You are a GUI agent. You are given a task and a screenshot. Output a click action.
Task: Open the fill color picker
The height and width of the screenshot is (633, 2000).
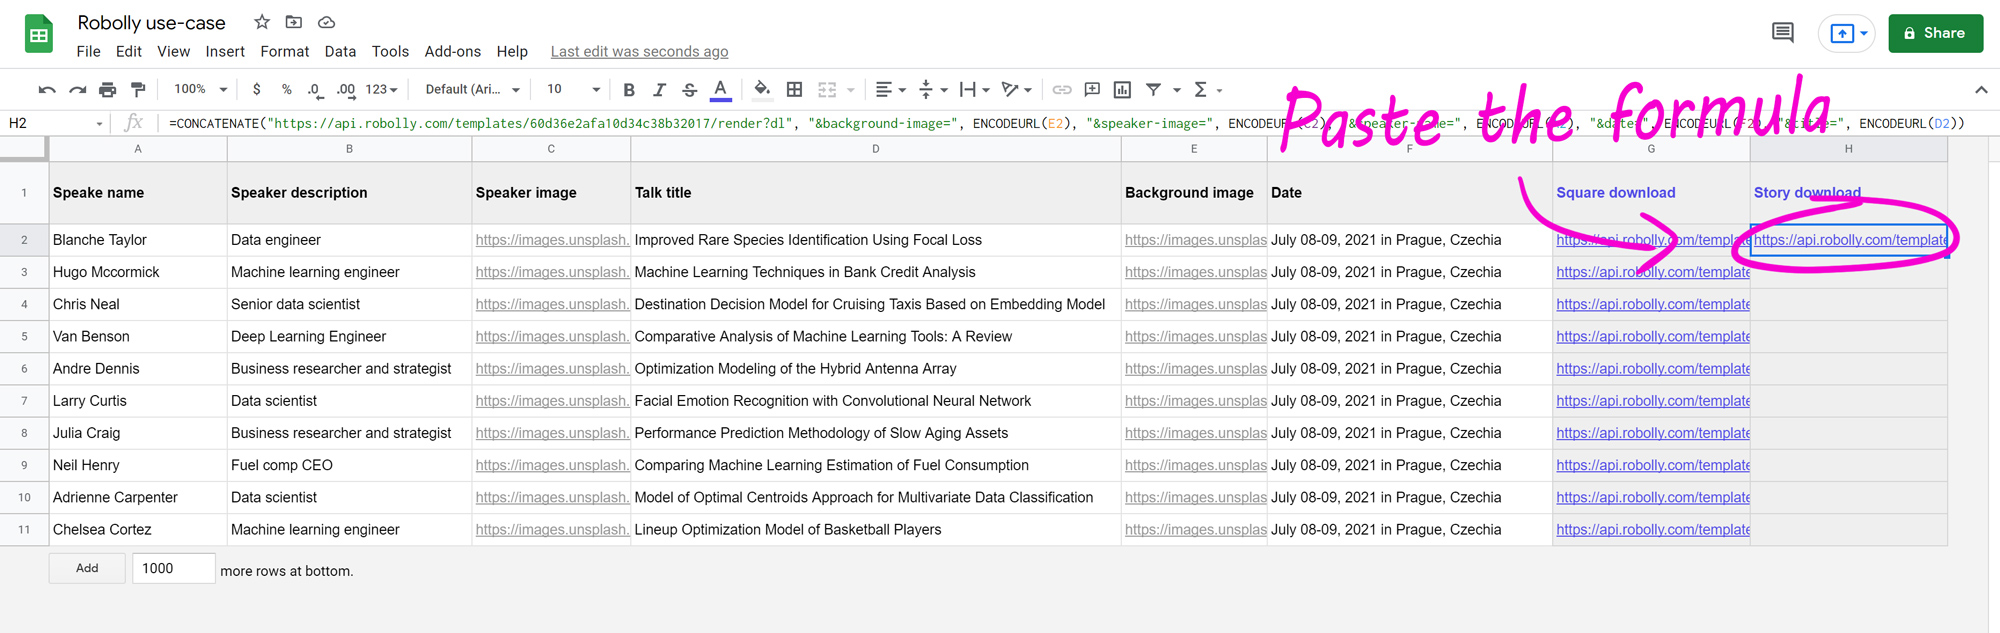[762, 90]
